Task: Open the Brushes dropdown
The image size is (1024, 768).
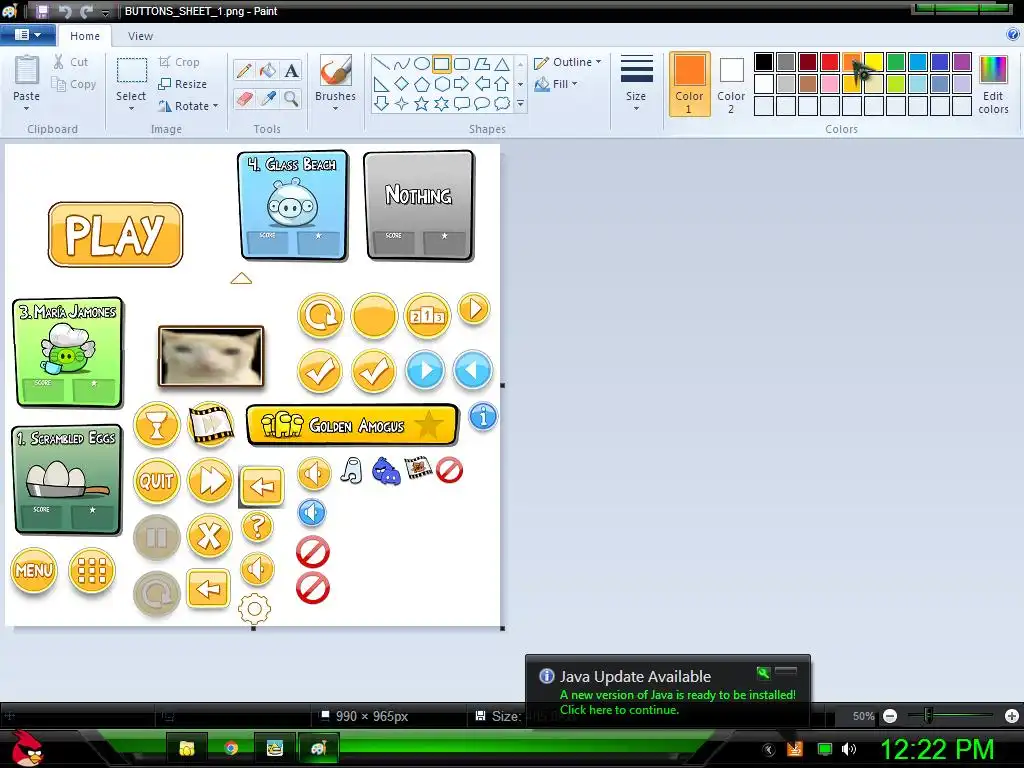Action: coord(335,108)
